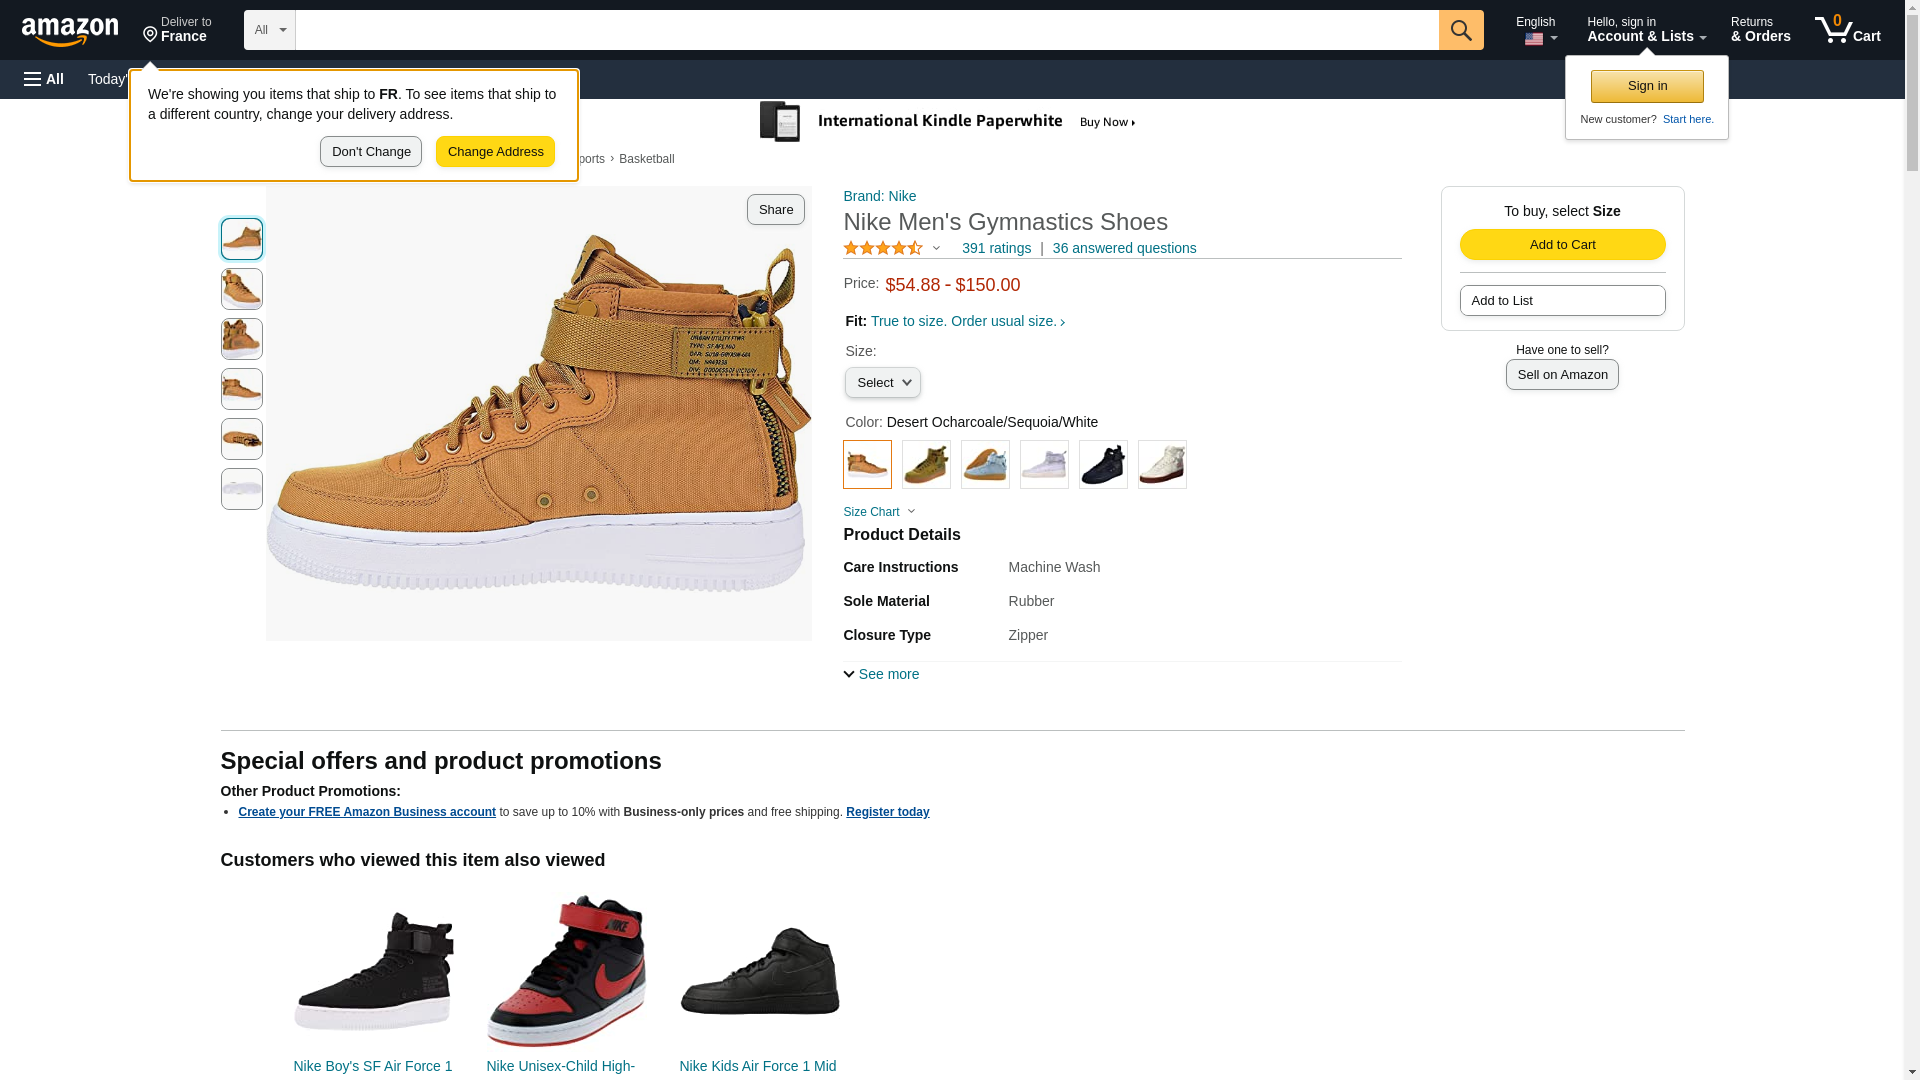
Task: Click the second product image thumbnail
Action: pyautogui.click(x=242, y=289)
